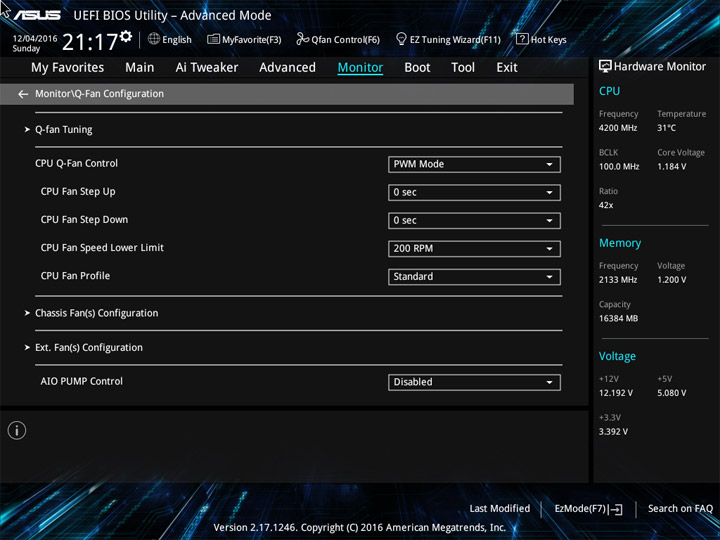Open the CPU Fan Step Up dropdown

click(x=474, y=192)
